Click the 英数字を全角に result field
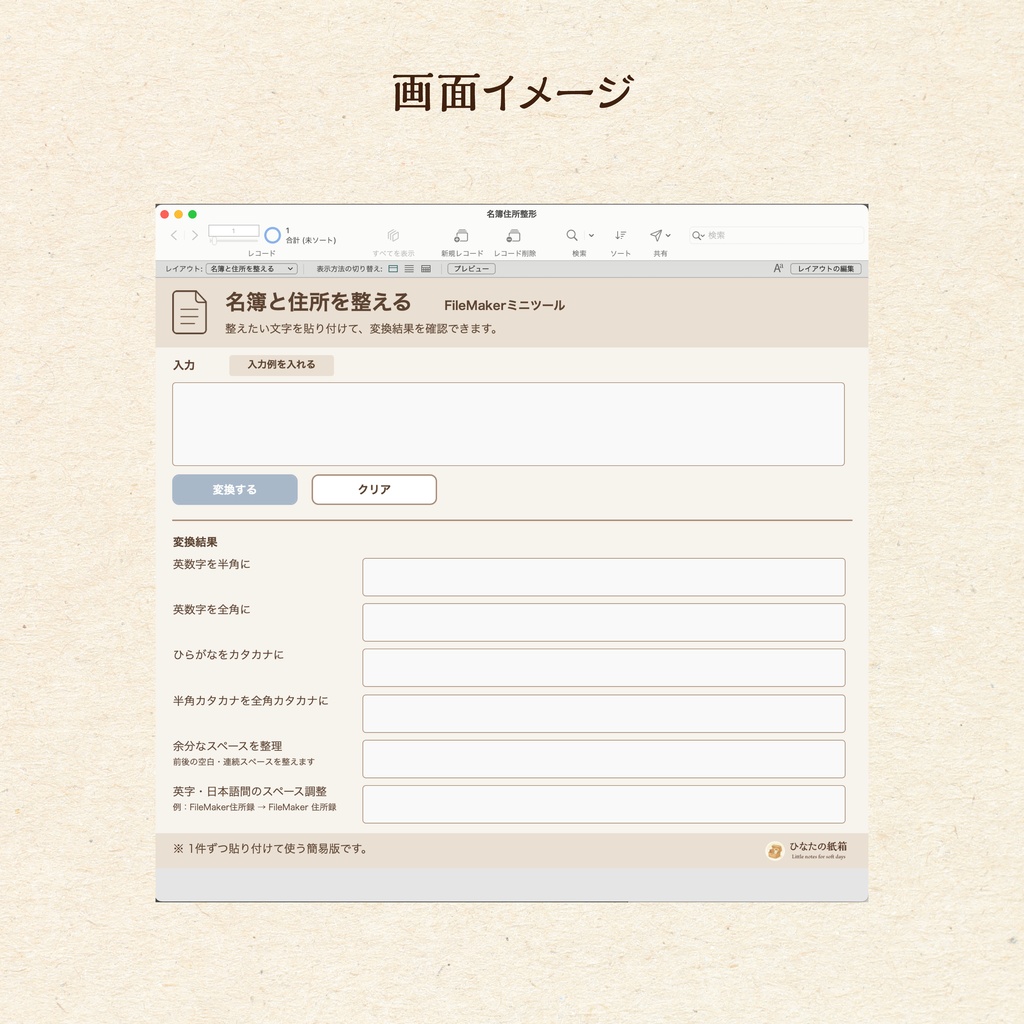This screenshot has height=1024, width=1024. click(603, 622)
